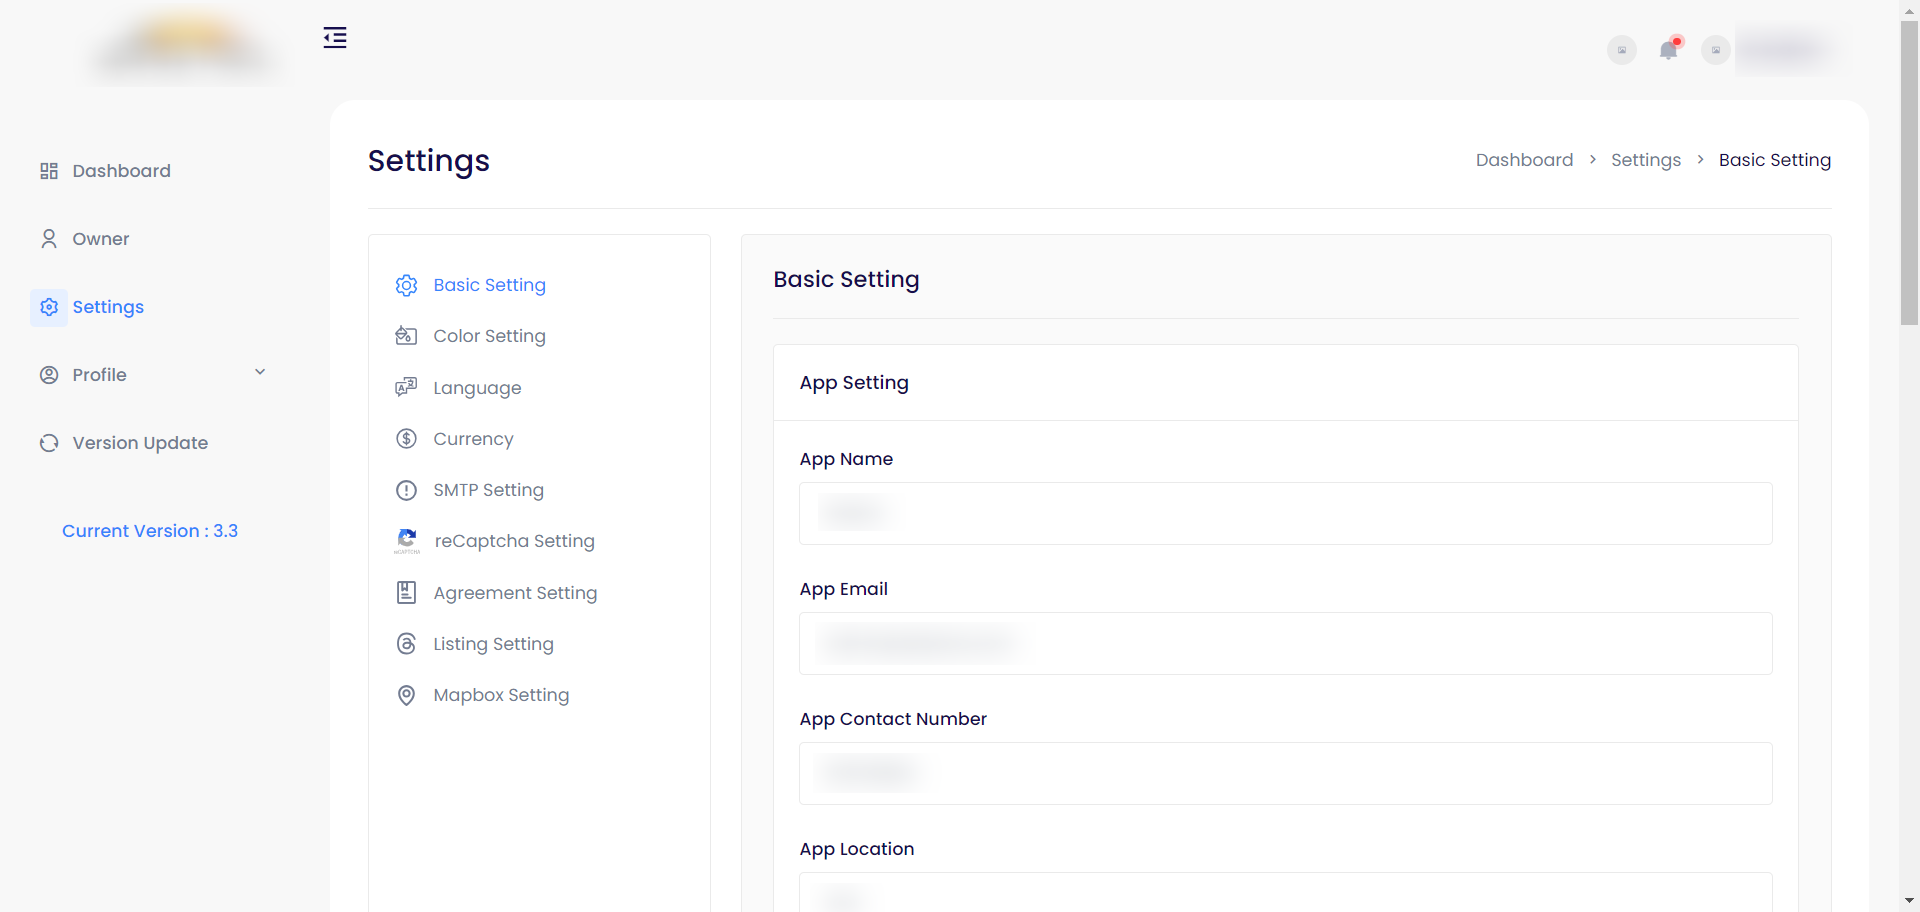Click the page's vertical scrollbar thumb
Viewport: 1920px width, 912px height.
coord(1909,170)
